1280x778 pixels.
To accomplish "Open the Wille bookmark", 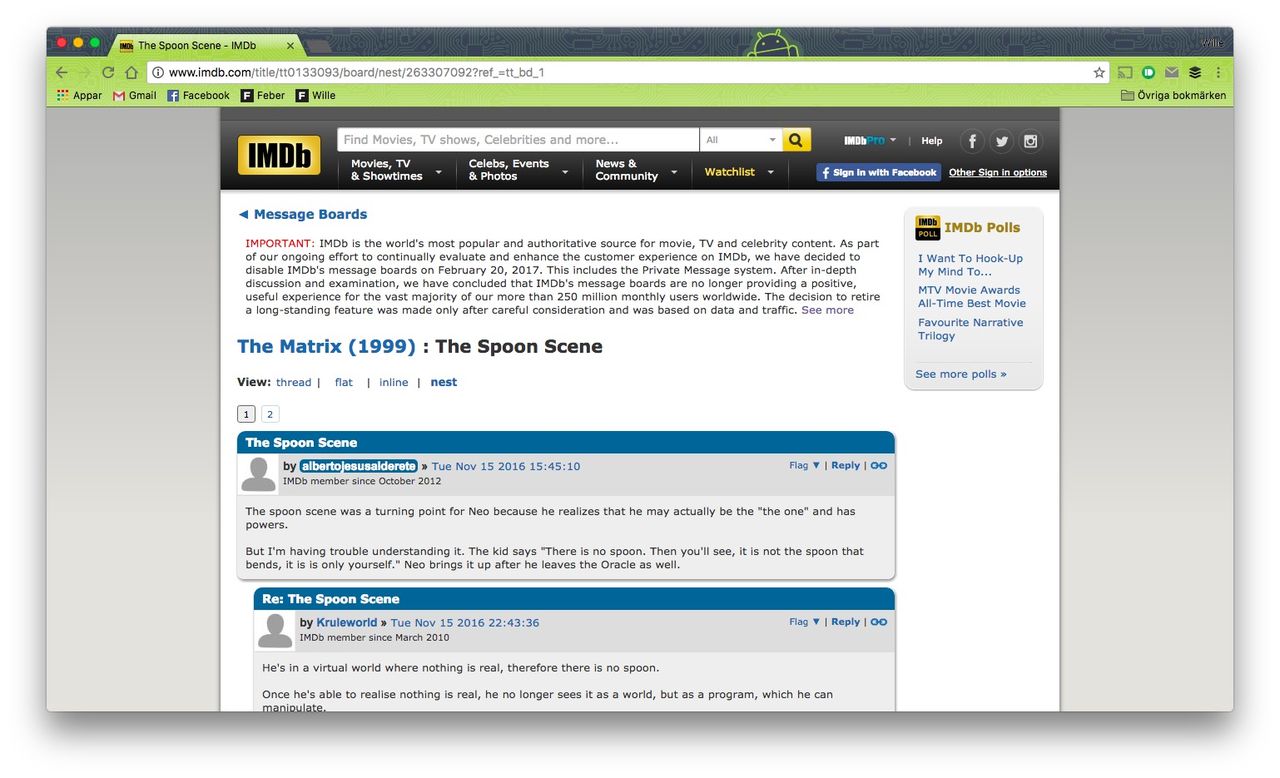I will click(315, 95).
